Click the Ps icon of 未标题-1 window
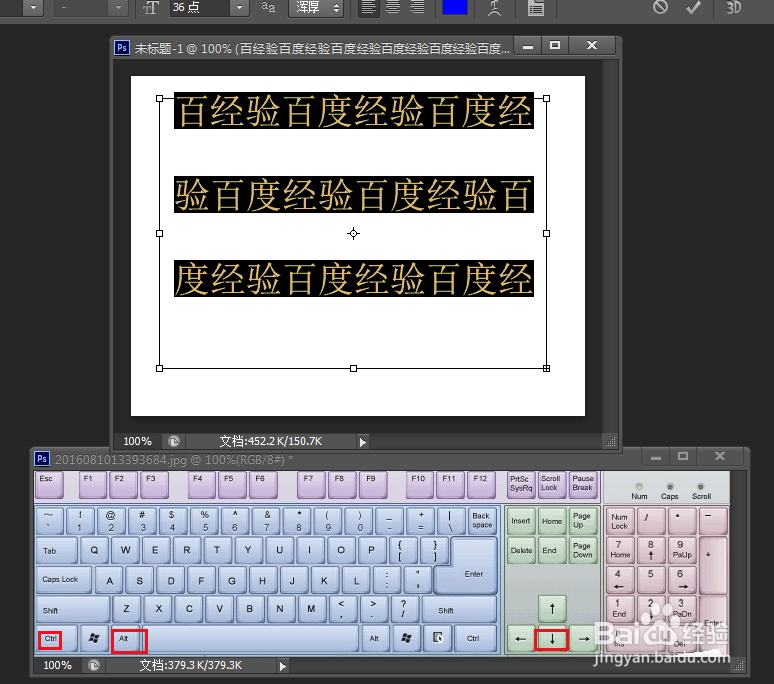774x684 pixels. click(x=122, y=48)
